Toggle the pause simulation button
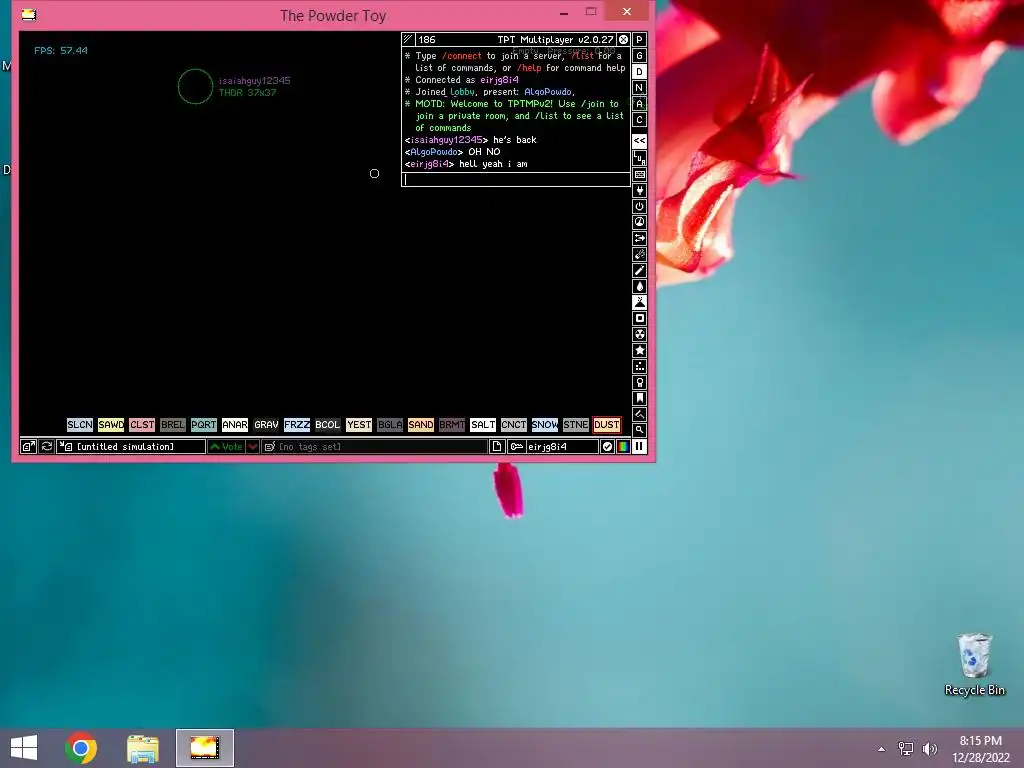1024x768 pixels. coord(639,447)
